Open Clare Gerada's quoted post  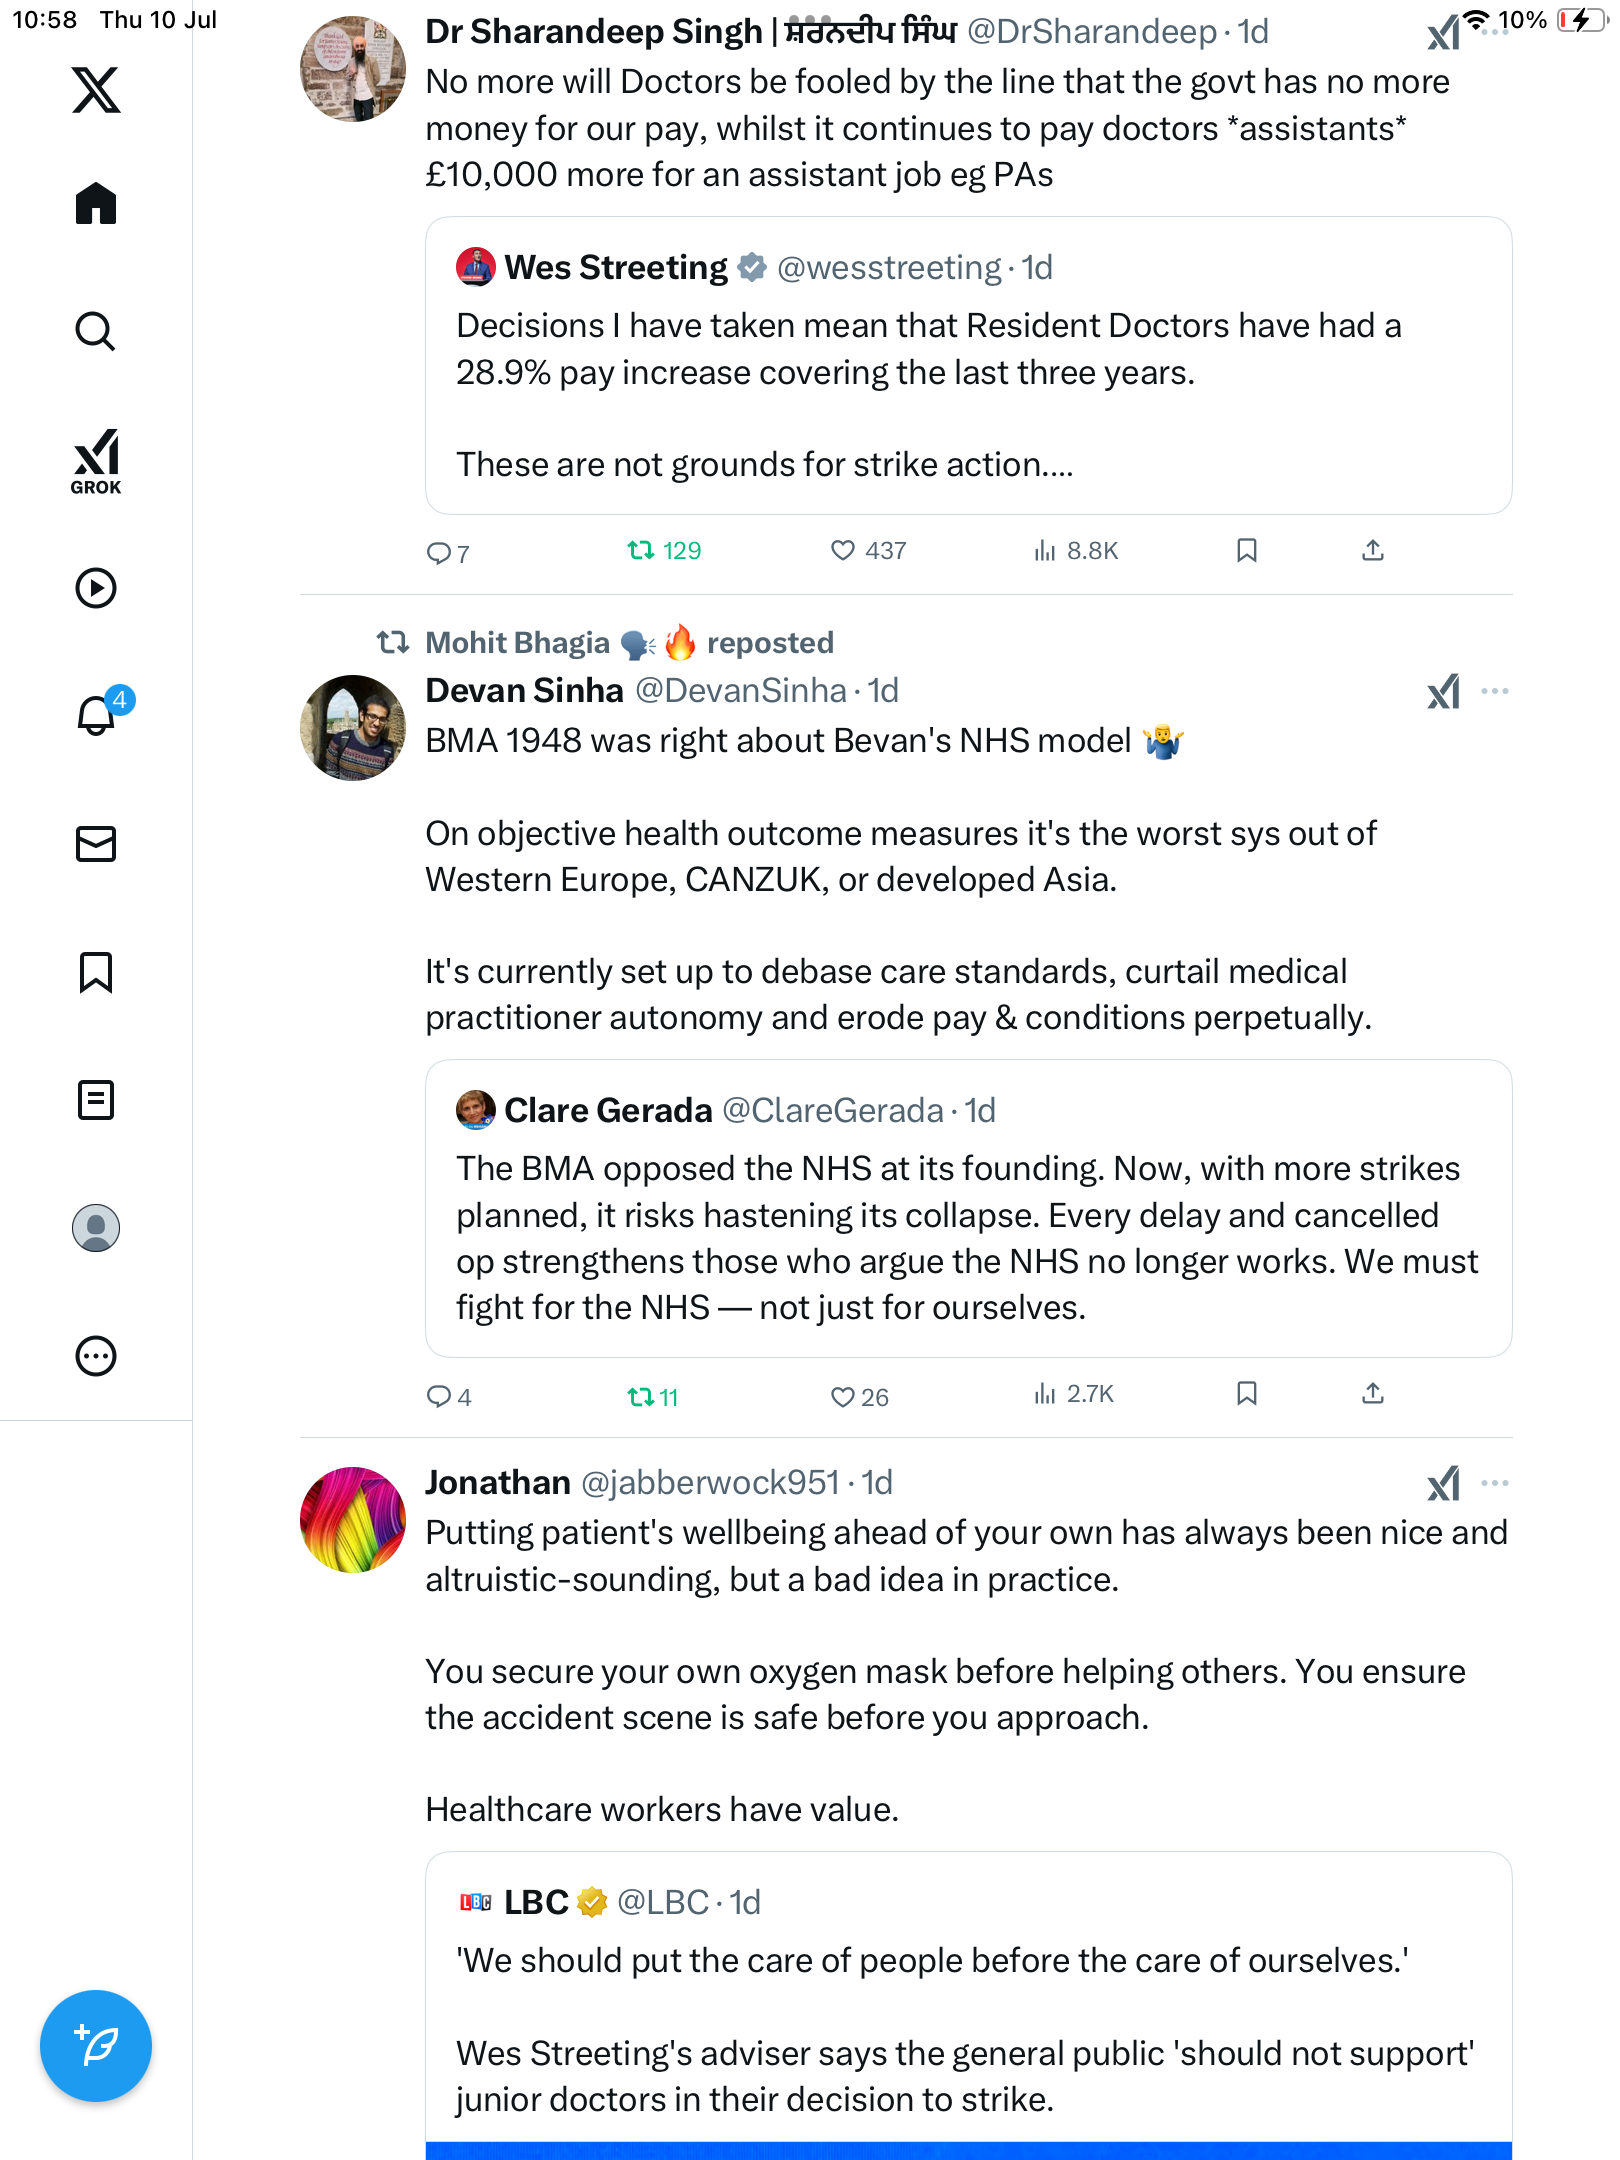[968, 1208]
